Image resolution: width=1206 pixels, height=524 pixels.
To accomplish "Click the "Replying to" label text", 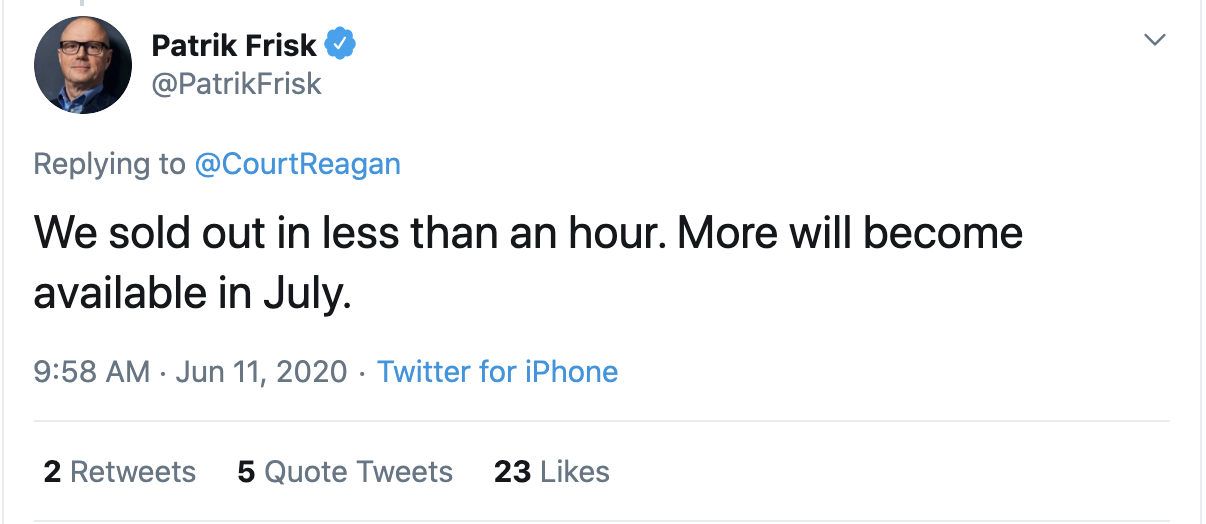I will point(109,164).
